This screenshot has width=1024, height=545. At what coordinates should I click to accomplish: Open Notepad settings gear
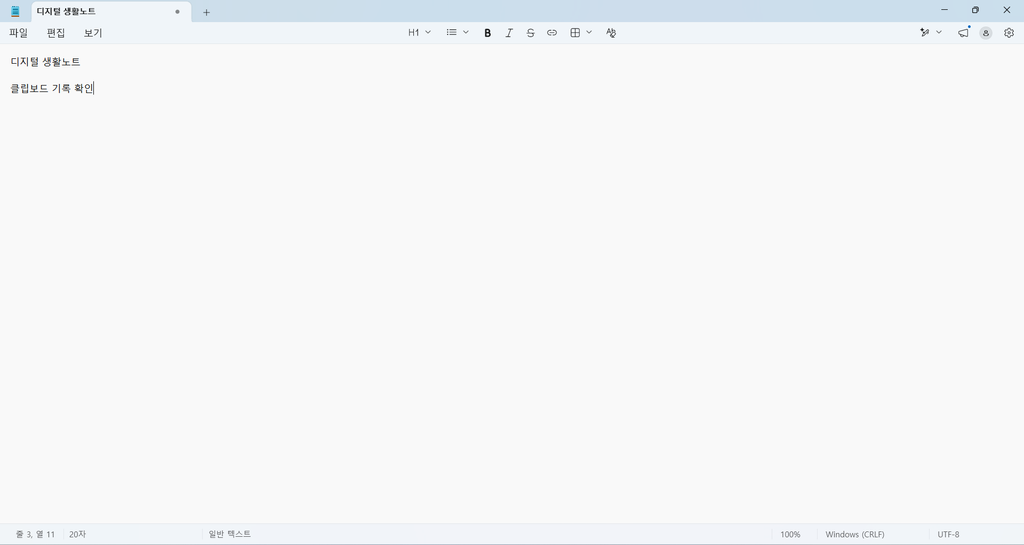pos(1009,33)
